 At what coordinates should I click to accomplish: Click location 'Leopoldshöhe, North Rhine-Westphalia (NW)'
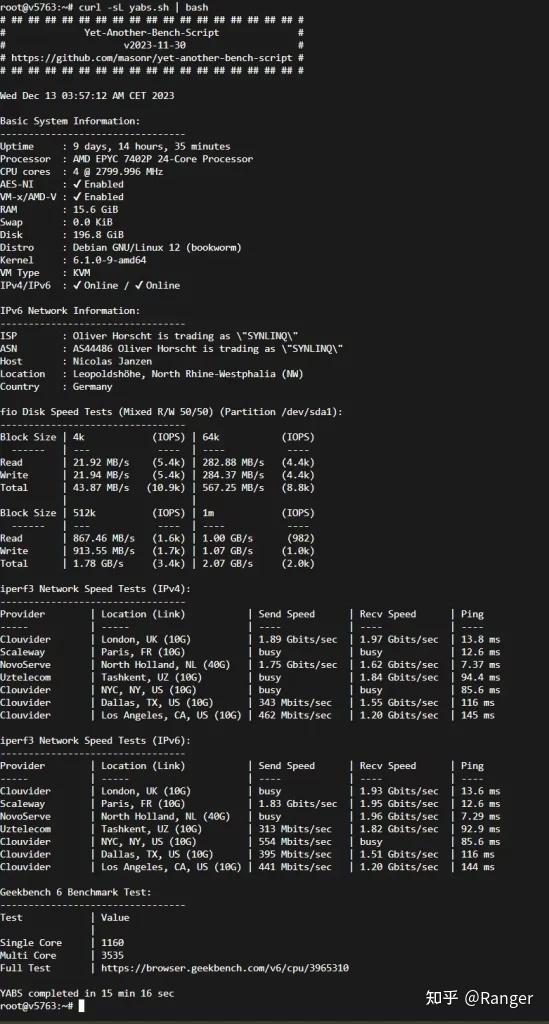(x=188, y=374)
